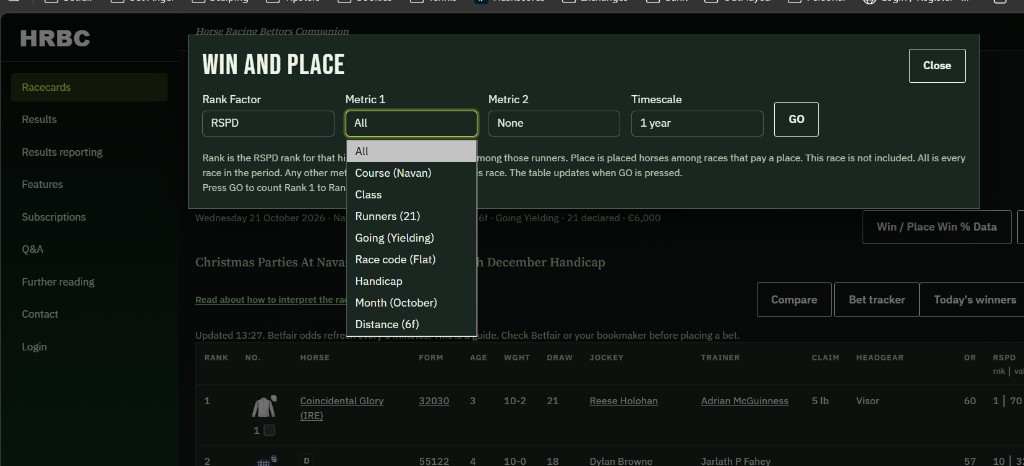Click the OR column header
1024x466 pixels.
970,358
